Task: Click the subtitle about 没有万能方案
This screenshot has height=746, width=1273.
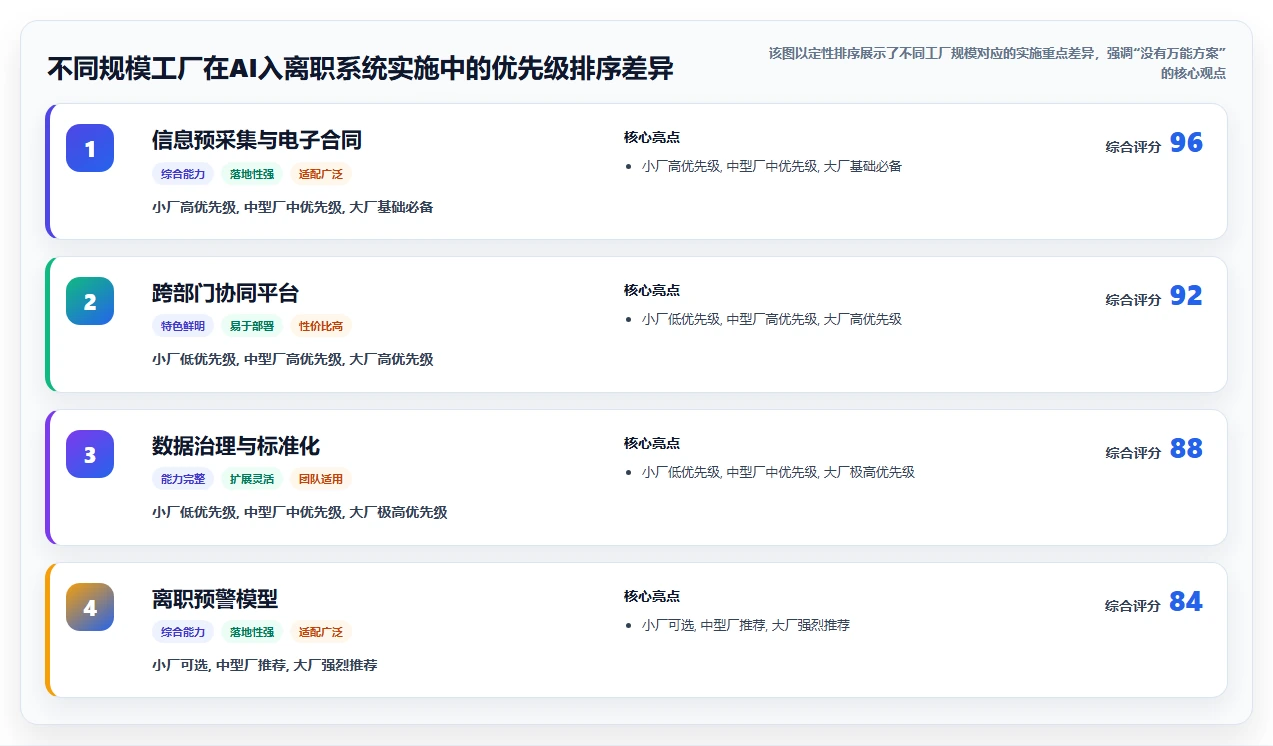Action: click(x=997, y=63)
